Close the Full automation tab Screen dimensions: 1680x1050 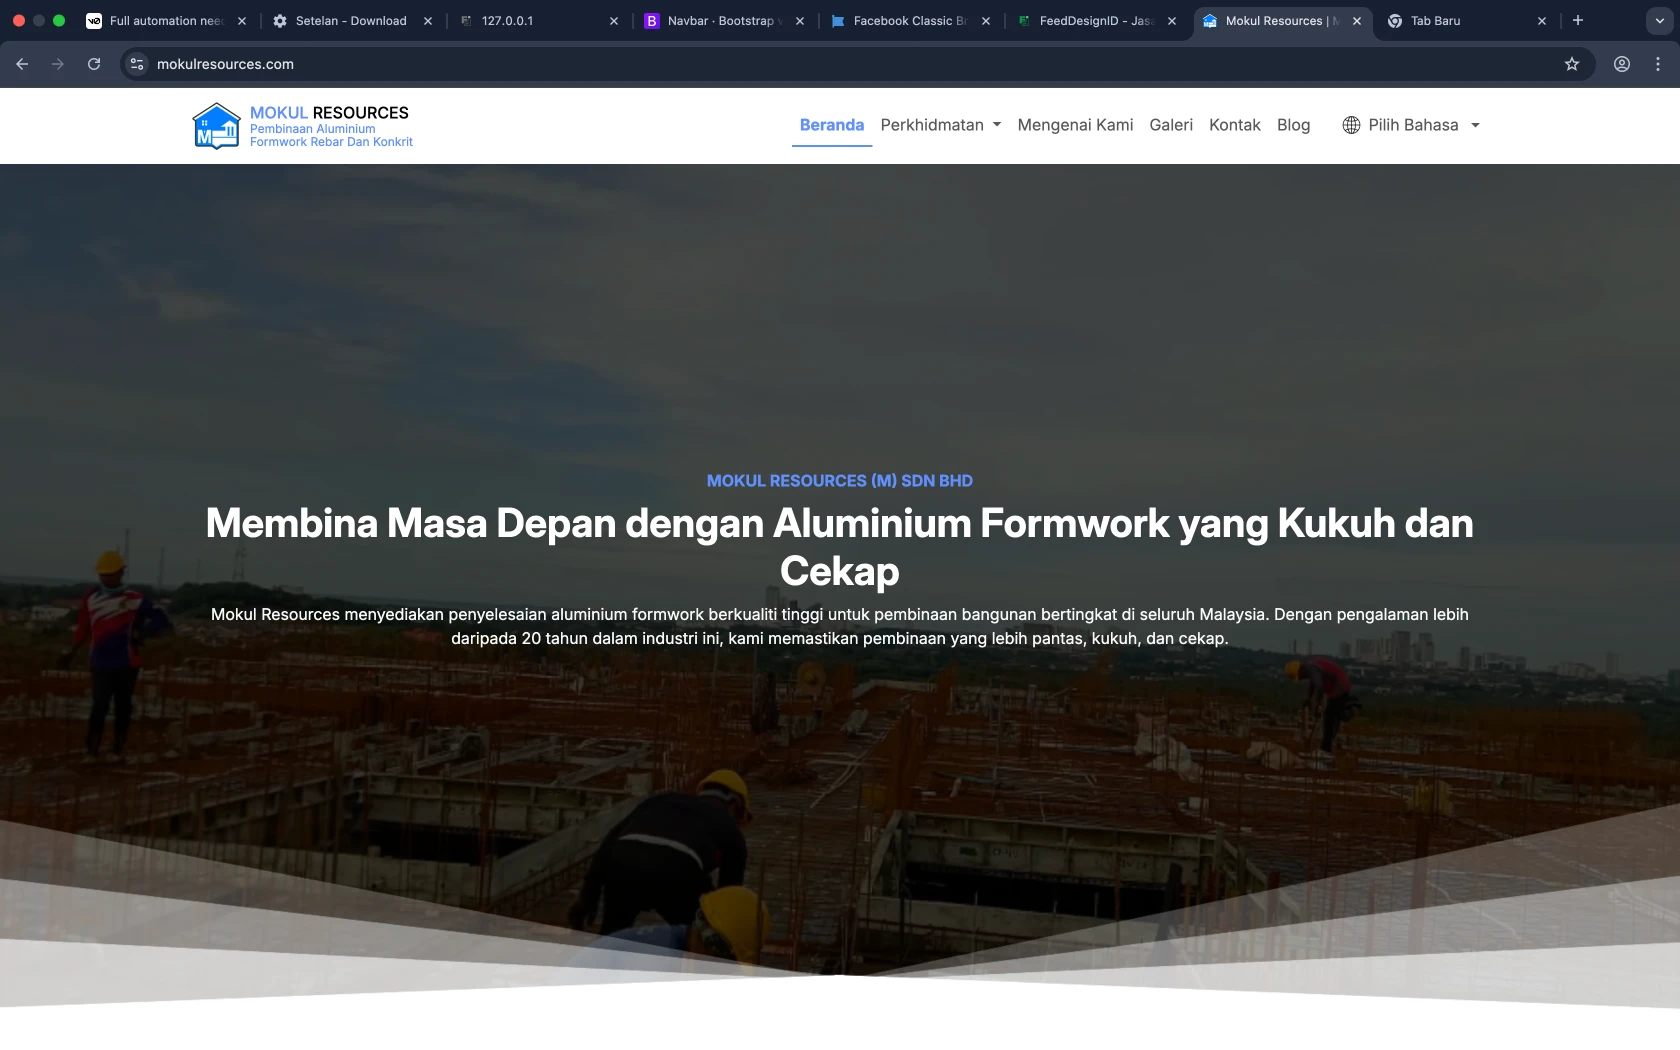point(242,21)
